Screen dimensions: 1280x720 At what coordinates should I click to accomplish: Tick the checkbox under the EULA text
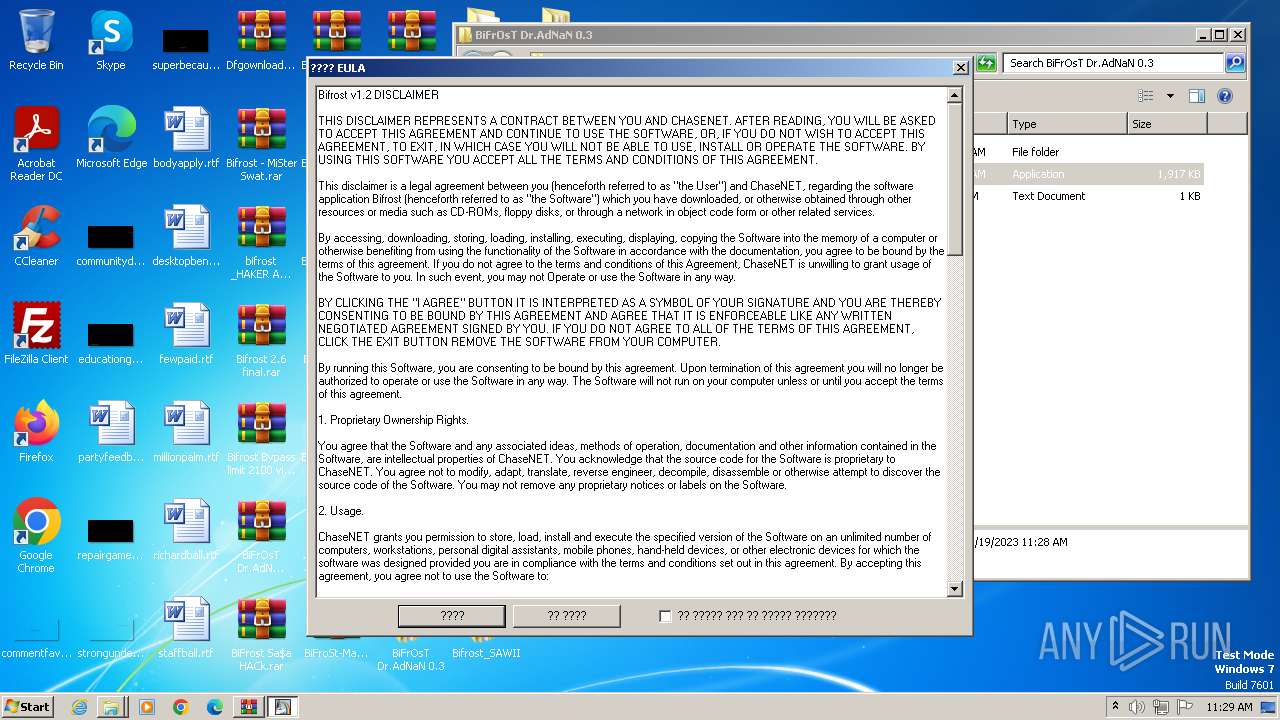(x=665, y=616)
